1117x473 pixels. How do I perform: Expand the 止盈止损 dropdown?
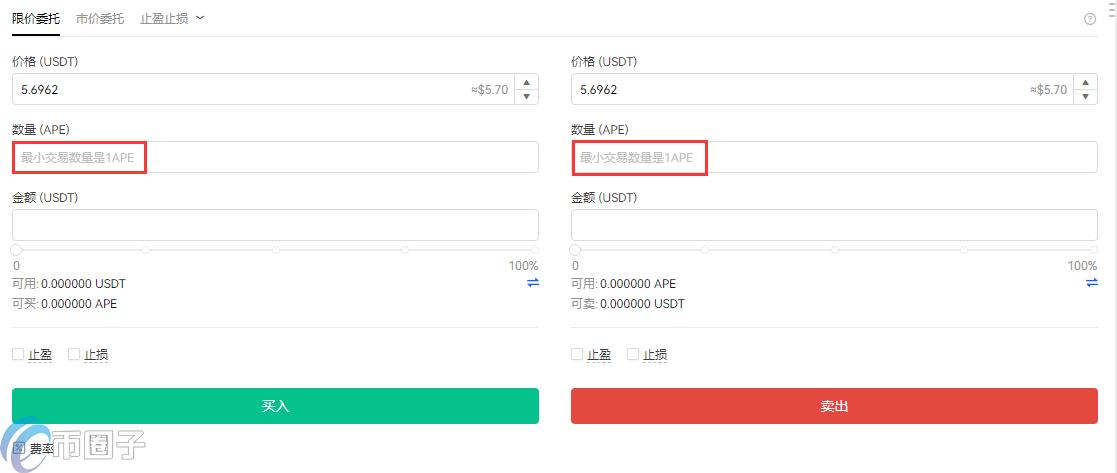coord(172,19)
